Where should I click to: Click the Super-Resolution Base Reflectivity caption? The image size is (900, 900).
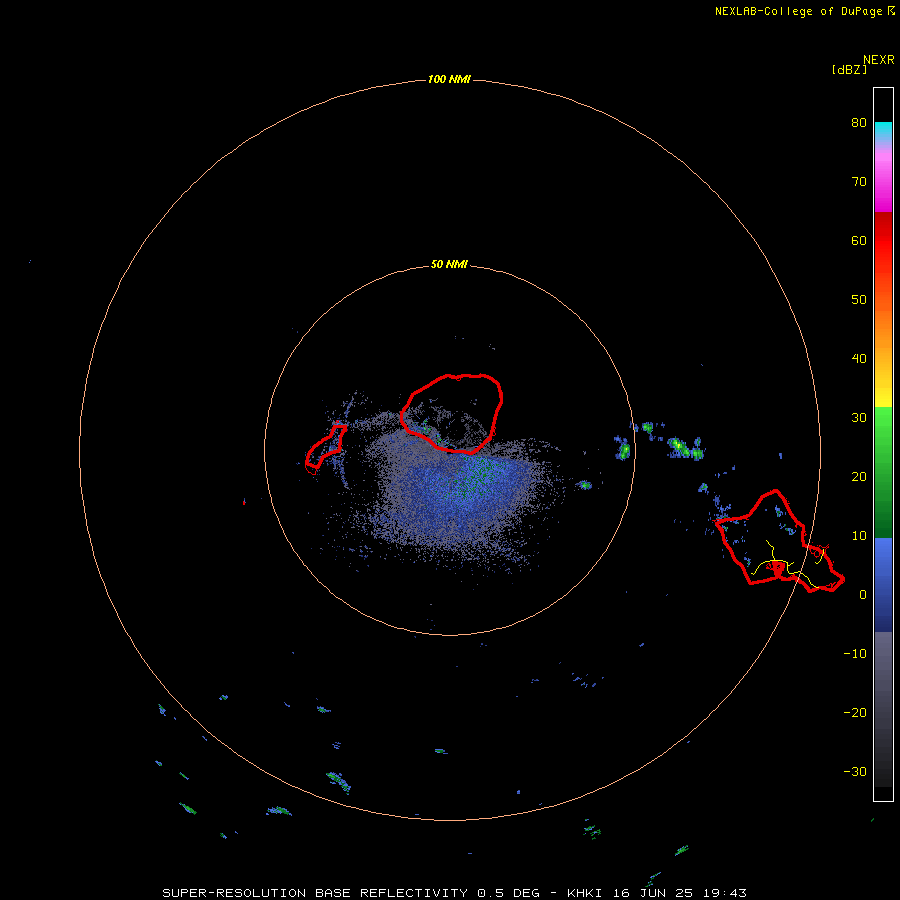click(454, 893)
